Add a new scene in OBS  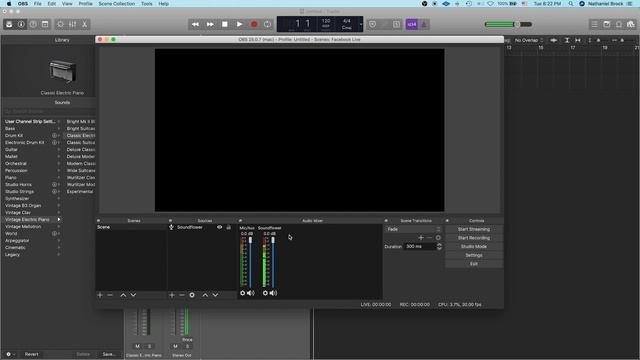[100, 295]
